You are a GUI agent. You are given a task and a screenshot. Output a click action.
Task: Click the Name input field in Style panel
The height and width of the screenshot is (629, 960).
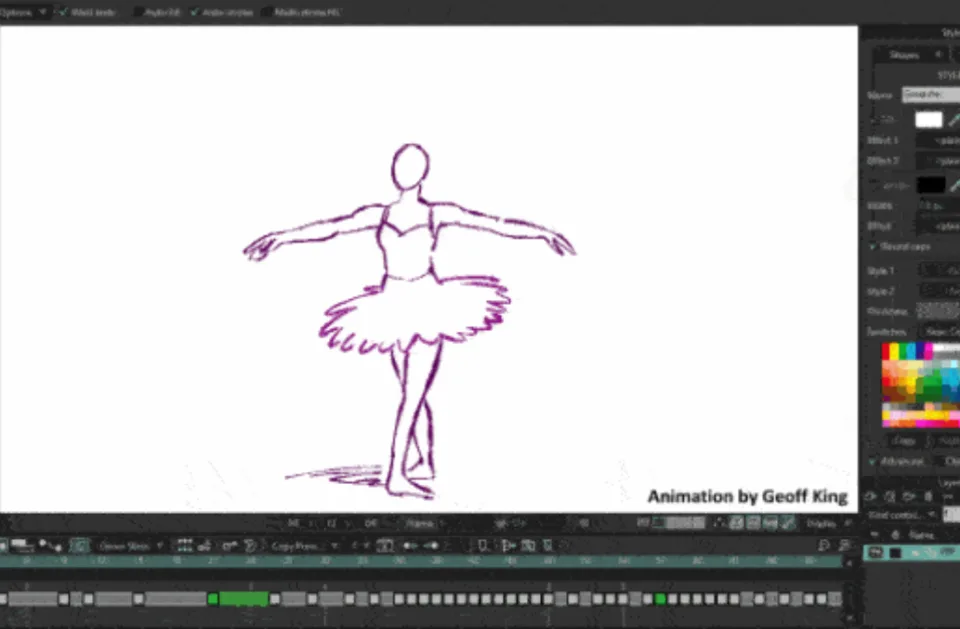(931, 94)
